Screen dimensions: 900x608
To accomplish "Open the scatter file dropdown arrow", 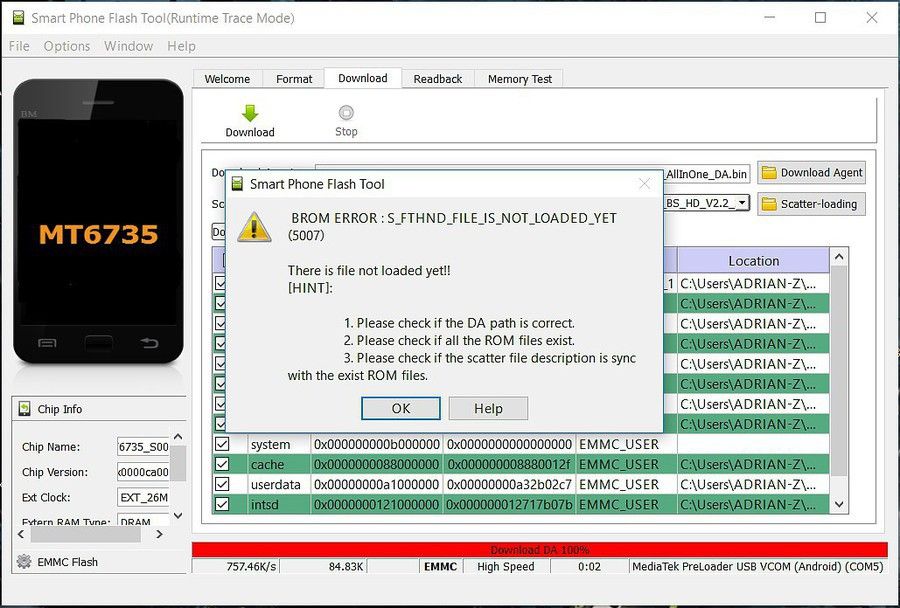I will [x=742, y=203].
